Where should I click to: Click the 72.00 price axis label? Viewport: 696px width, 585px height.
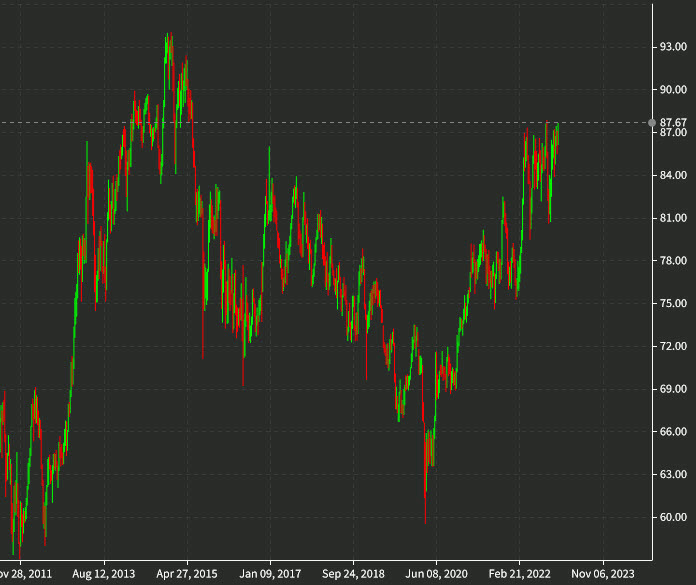point(673,346)
